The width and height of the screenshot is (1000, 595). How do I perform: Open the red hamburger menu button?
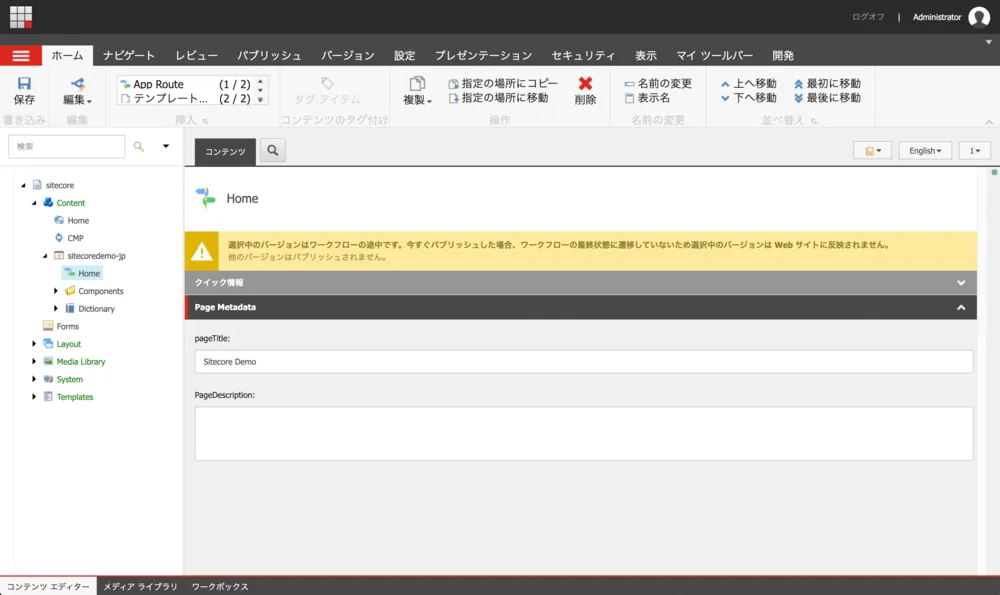[21, 55]
